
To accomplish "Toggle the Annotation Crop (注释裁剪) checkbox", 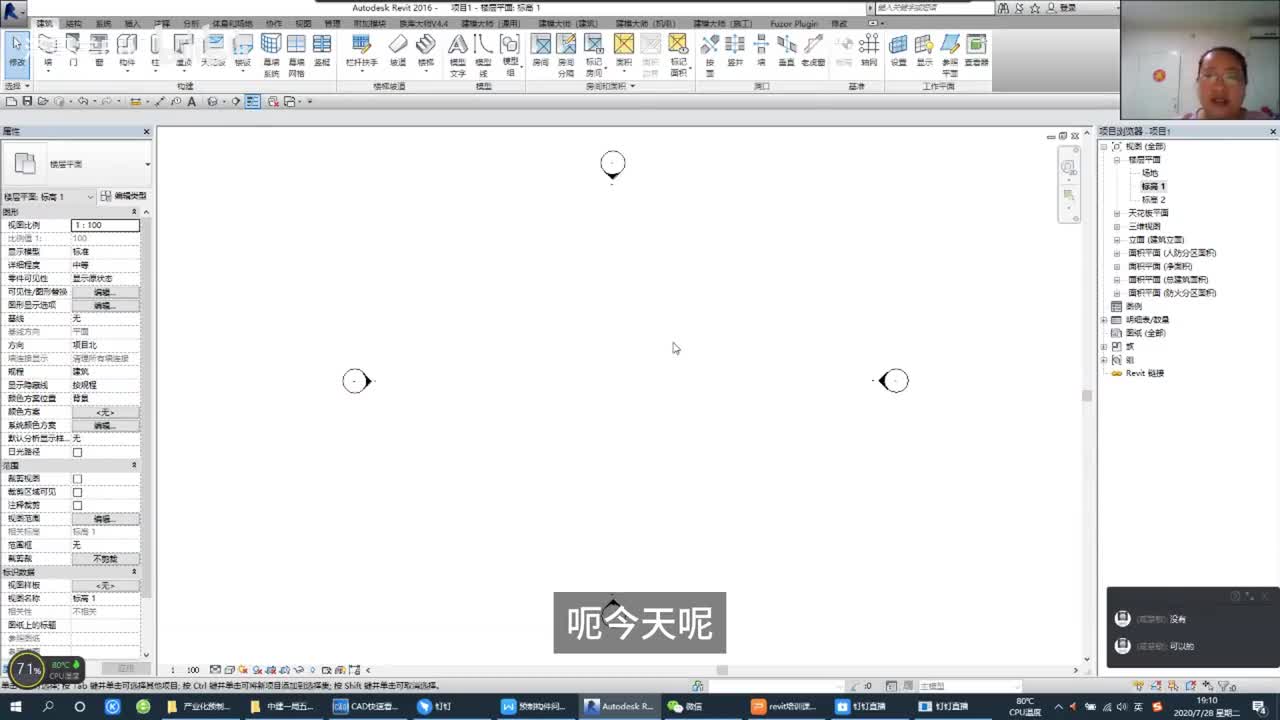I will (77, 505).
